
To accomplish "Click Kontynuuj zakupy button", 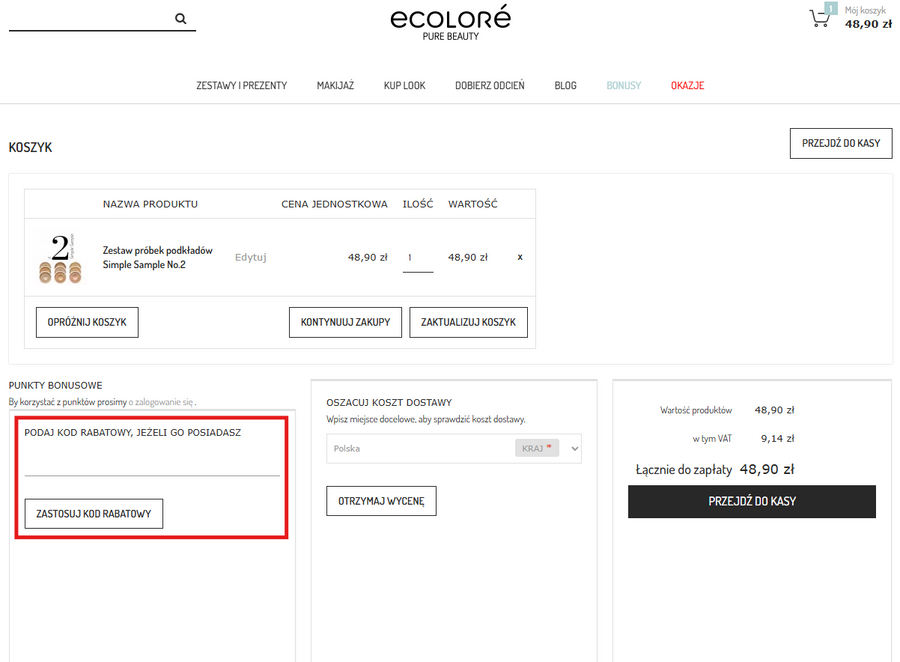I will click(x=345, y=322).
